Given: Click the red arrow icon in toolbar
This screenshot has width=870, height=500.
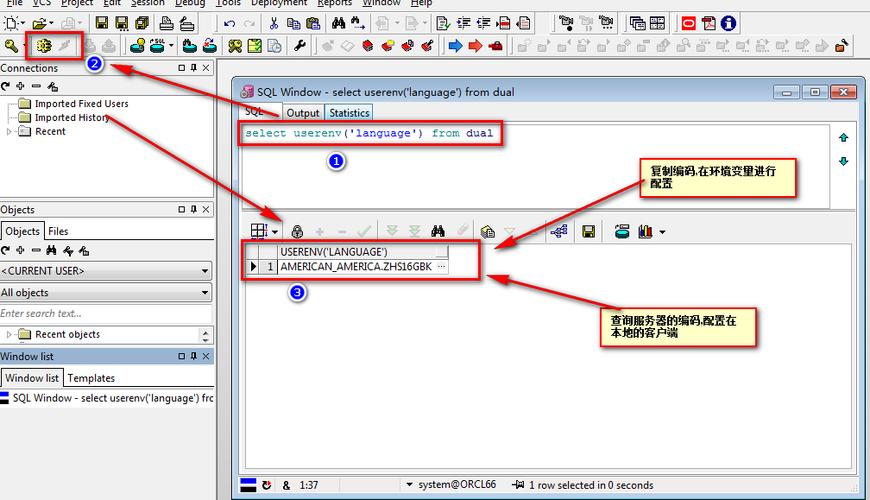Looking at the screenshot, I should 475,46.
